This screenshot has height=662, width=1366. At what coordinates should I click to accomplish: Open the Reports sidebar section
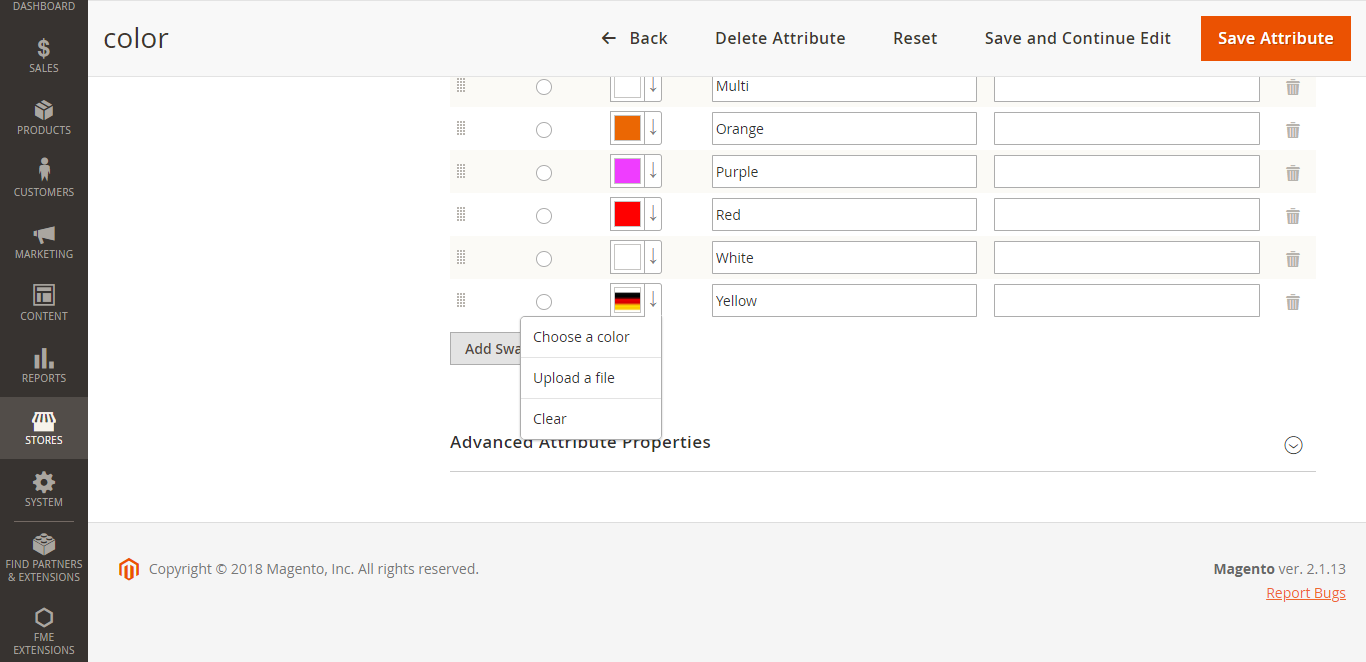pyautogui.click(x=44, y=366)
